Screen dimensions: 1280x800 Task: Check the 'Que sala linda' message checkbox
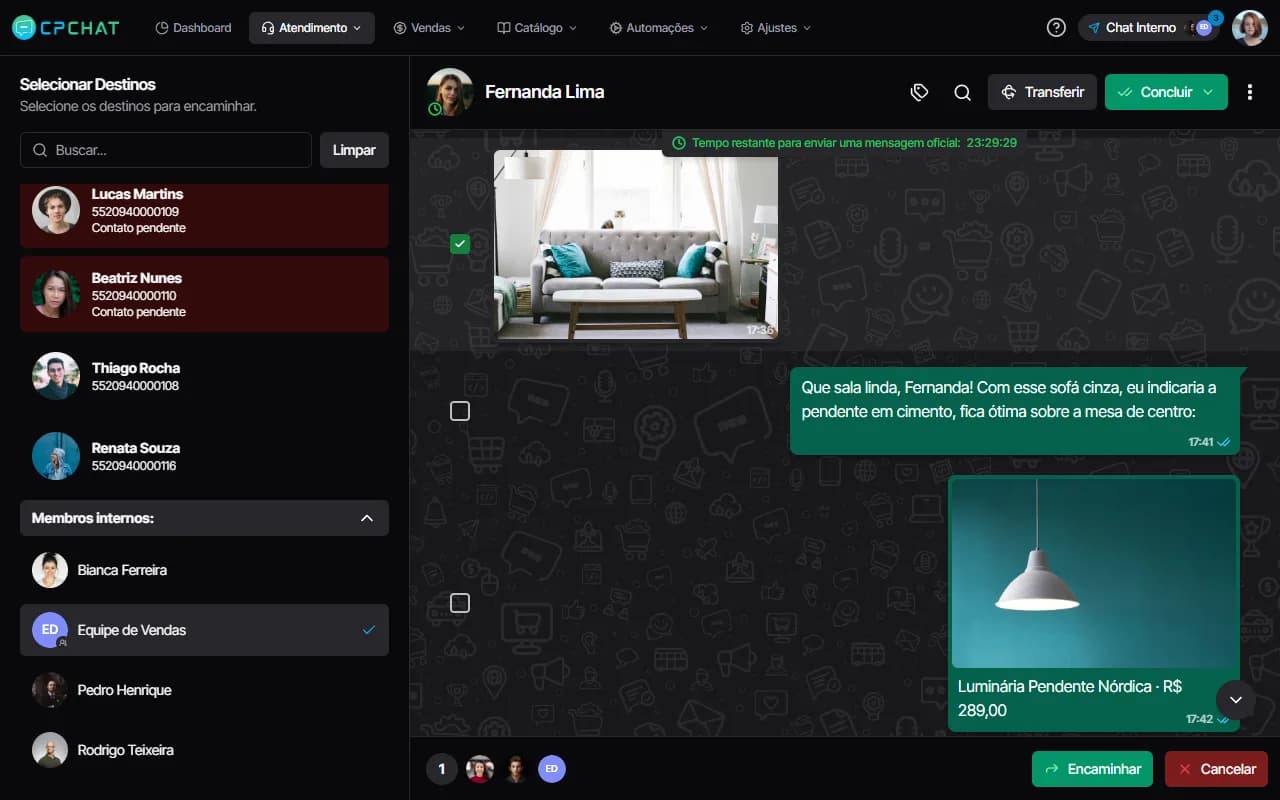click(x=460, y=411)
